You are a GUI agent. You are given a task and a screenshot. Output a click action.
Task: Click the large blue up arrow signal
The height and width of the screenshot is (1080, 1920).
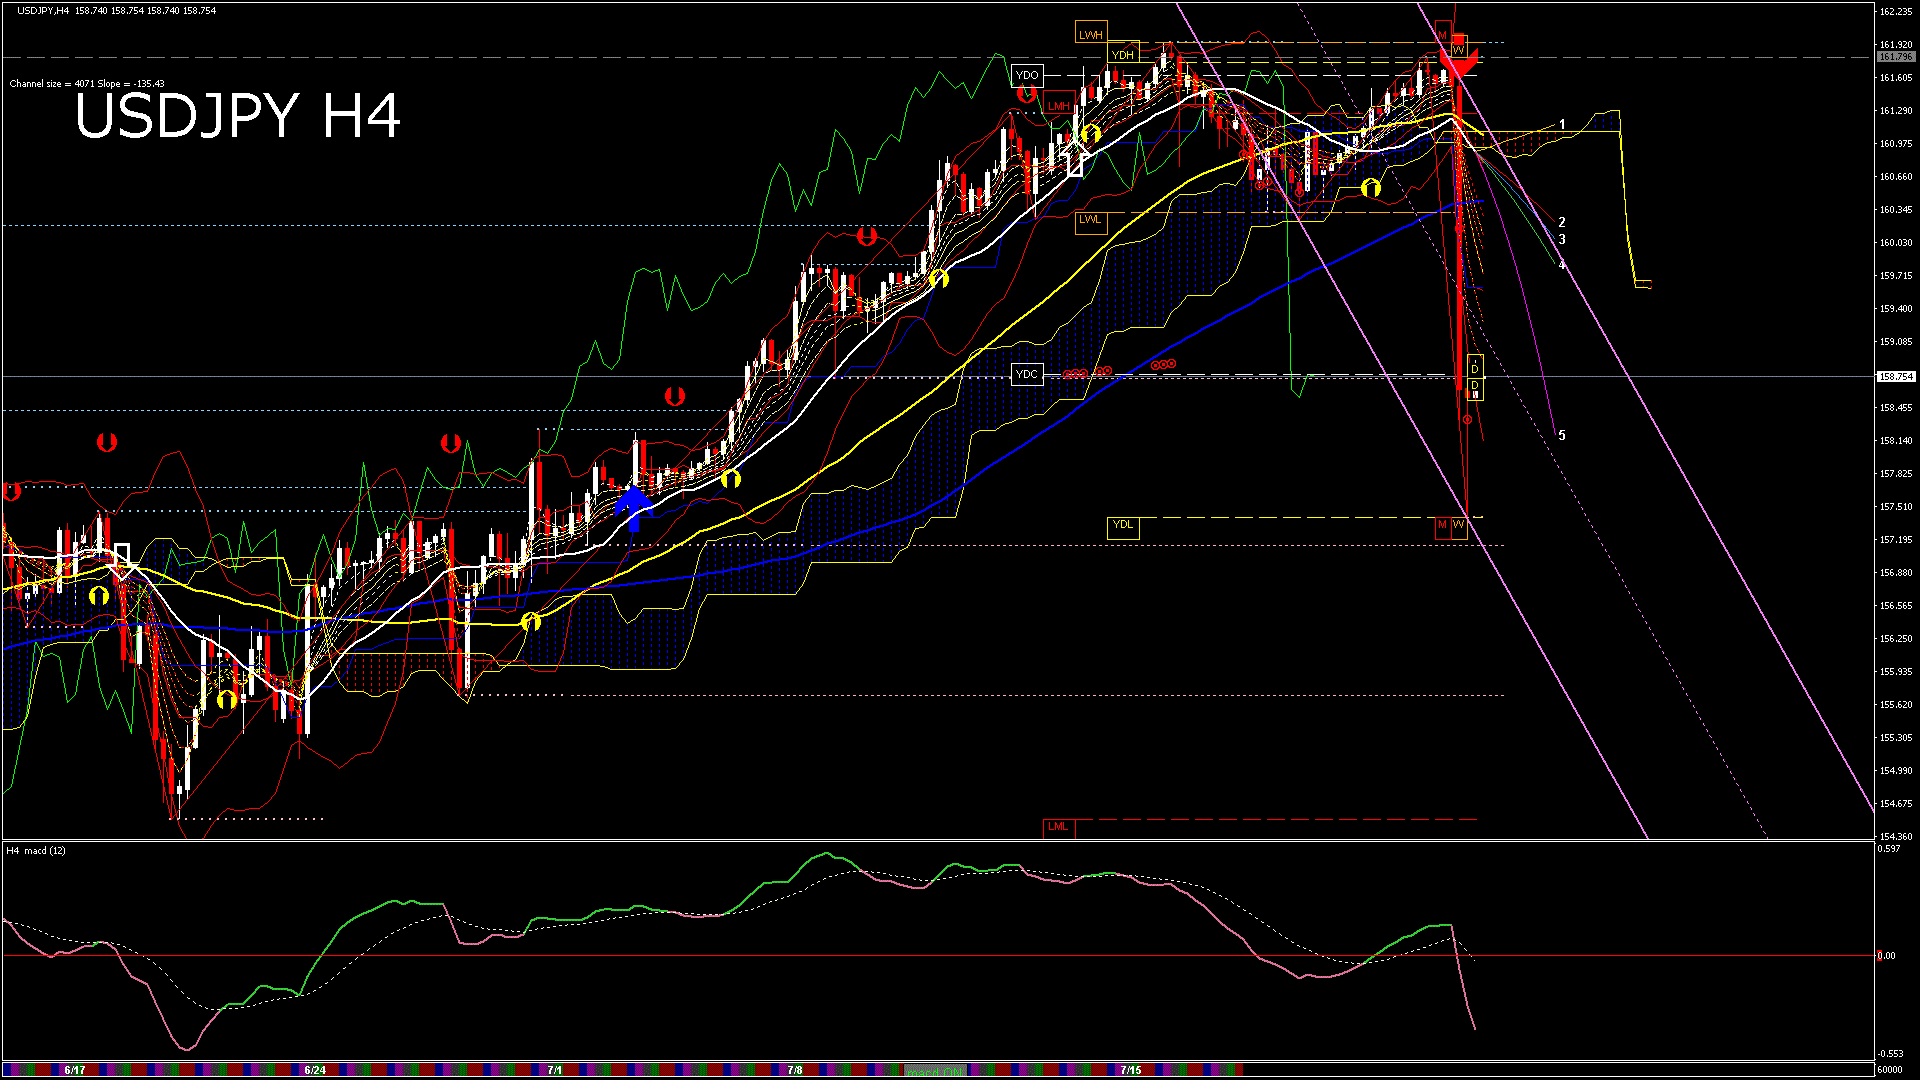point(633,507)
